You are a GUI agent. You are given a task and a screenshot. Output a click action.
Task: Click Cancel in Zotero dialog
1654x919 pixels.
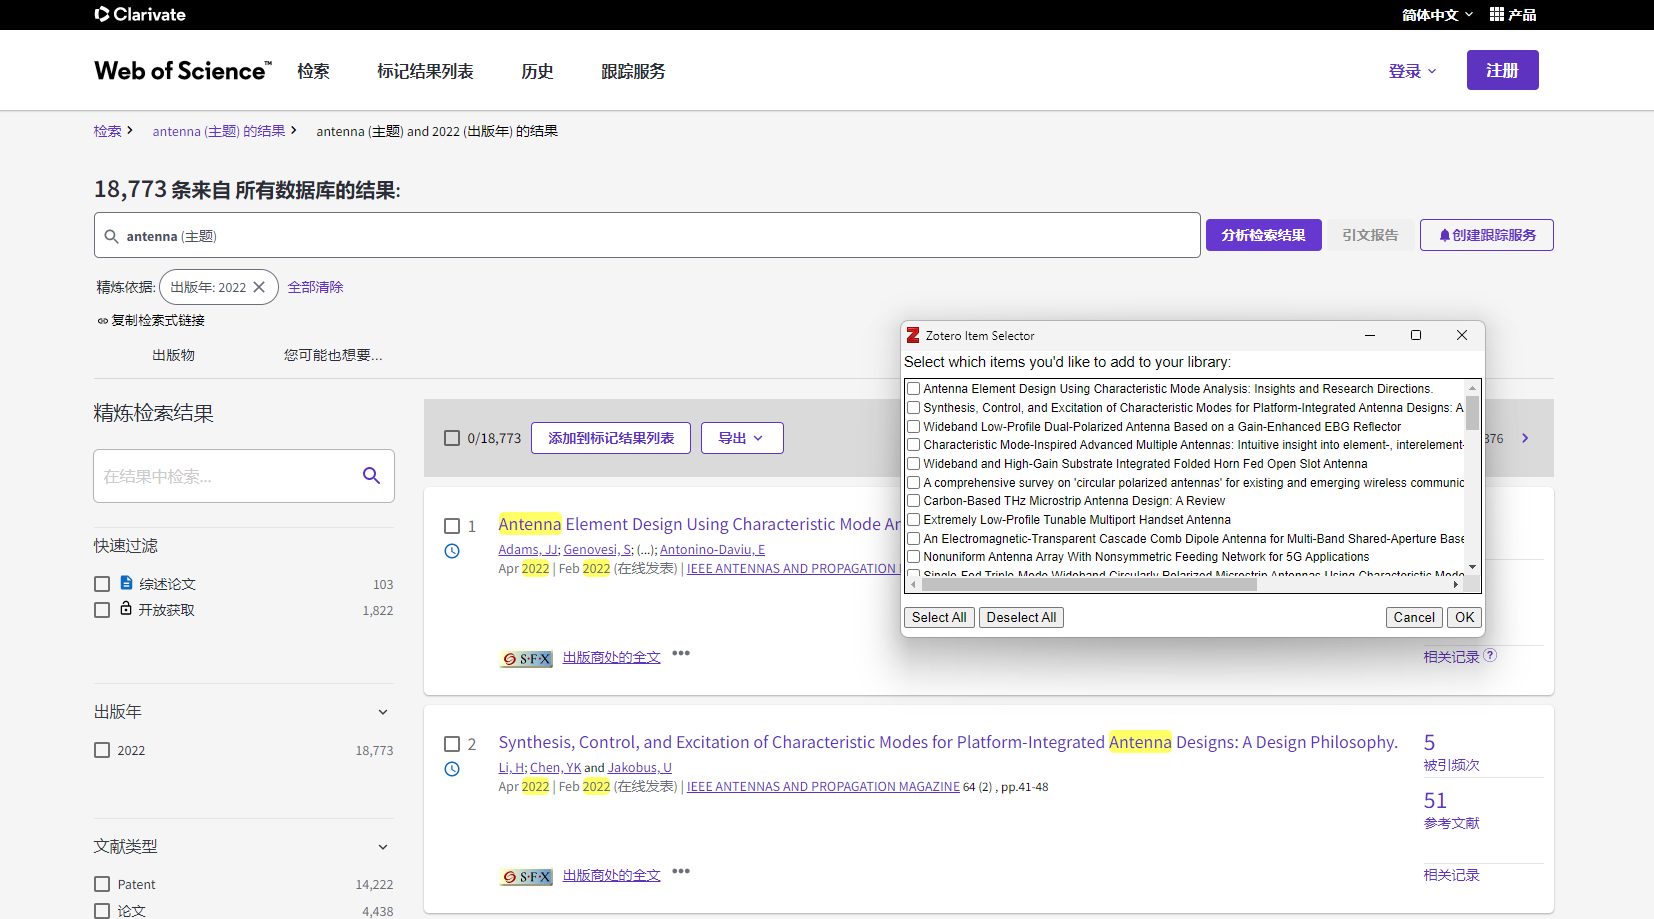coord(1414,617)
